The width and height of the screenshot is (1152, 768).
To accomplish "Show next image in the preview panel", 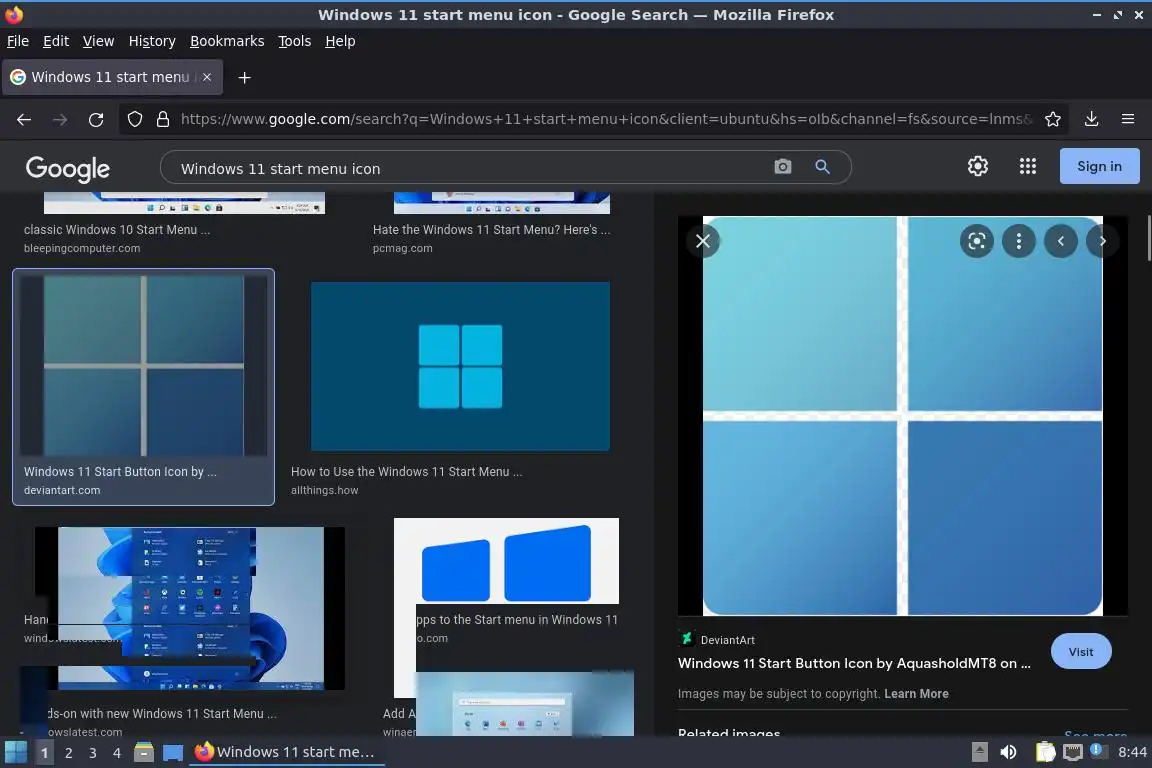I will (1102, 241).
